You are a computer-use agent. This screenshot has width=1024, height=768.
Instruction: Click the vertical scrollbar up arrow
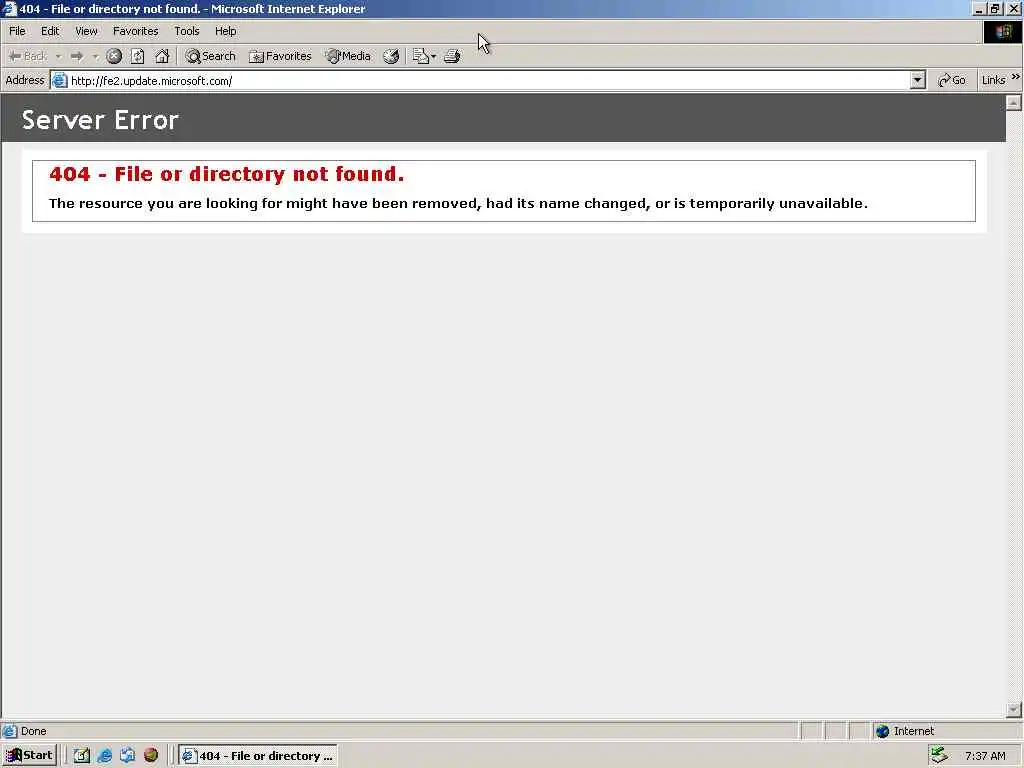[x=1014, y=102]
